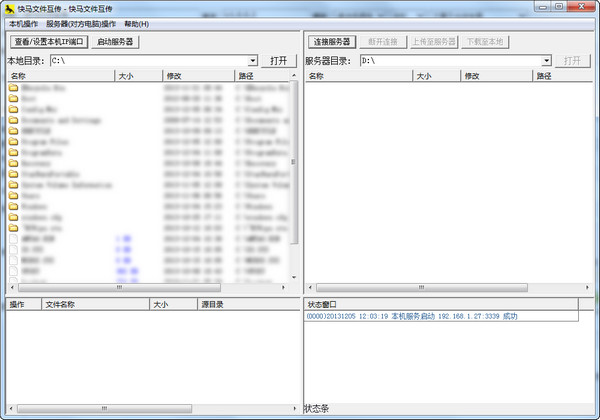Viewport: 600px width, 420px height.
Task: Select the last folder icon in local list
Action: pos(13,228)
